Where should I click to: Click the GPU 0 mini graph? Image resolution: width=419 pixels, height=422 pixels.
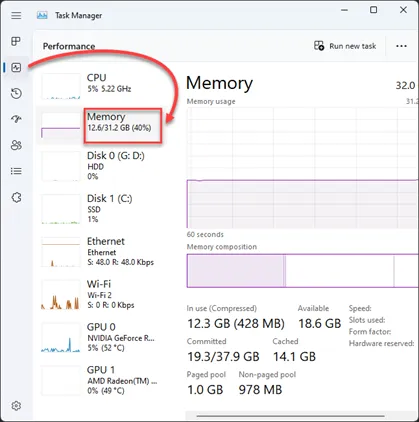pos(61,338)
